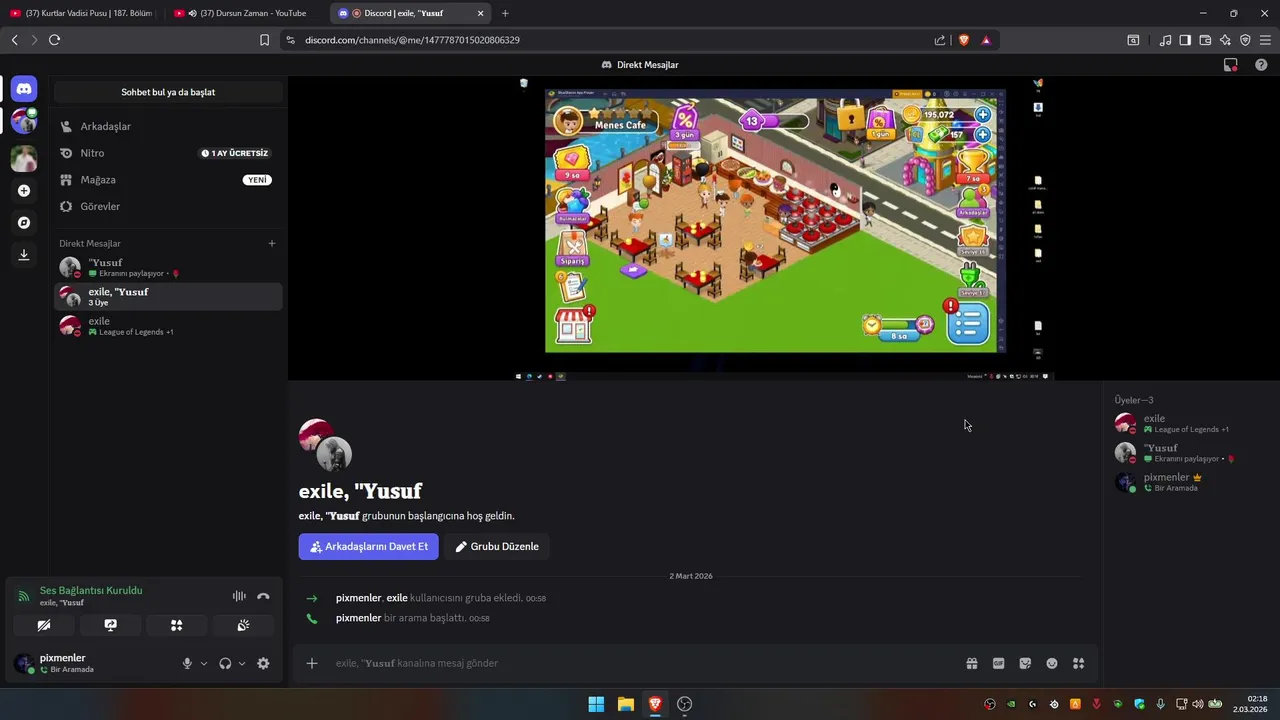Switch to Dursun Zaman YouTube tab
Image resolution: width=1280 pixels, height=720 pixels.
[245, 13]
